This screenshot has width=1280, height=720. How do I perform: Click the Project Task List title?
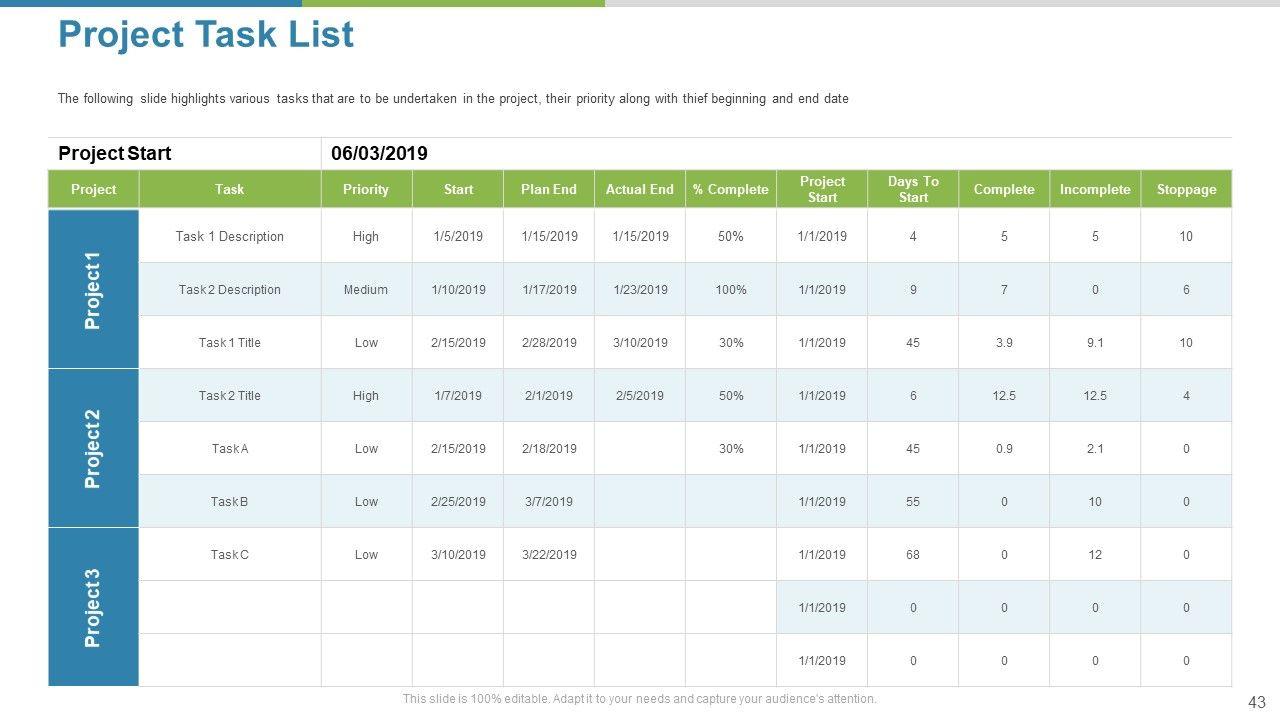coord(206,35)
